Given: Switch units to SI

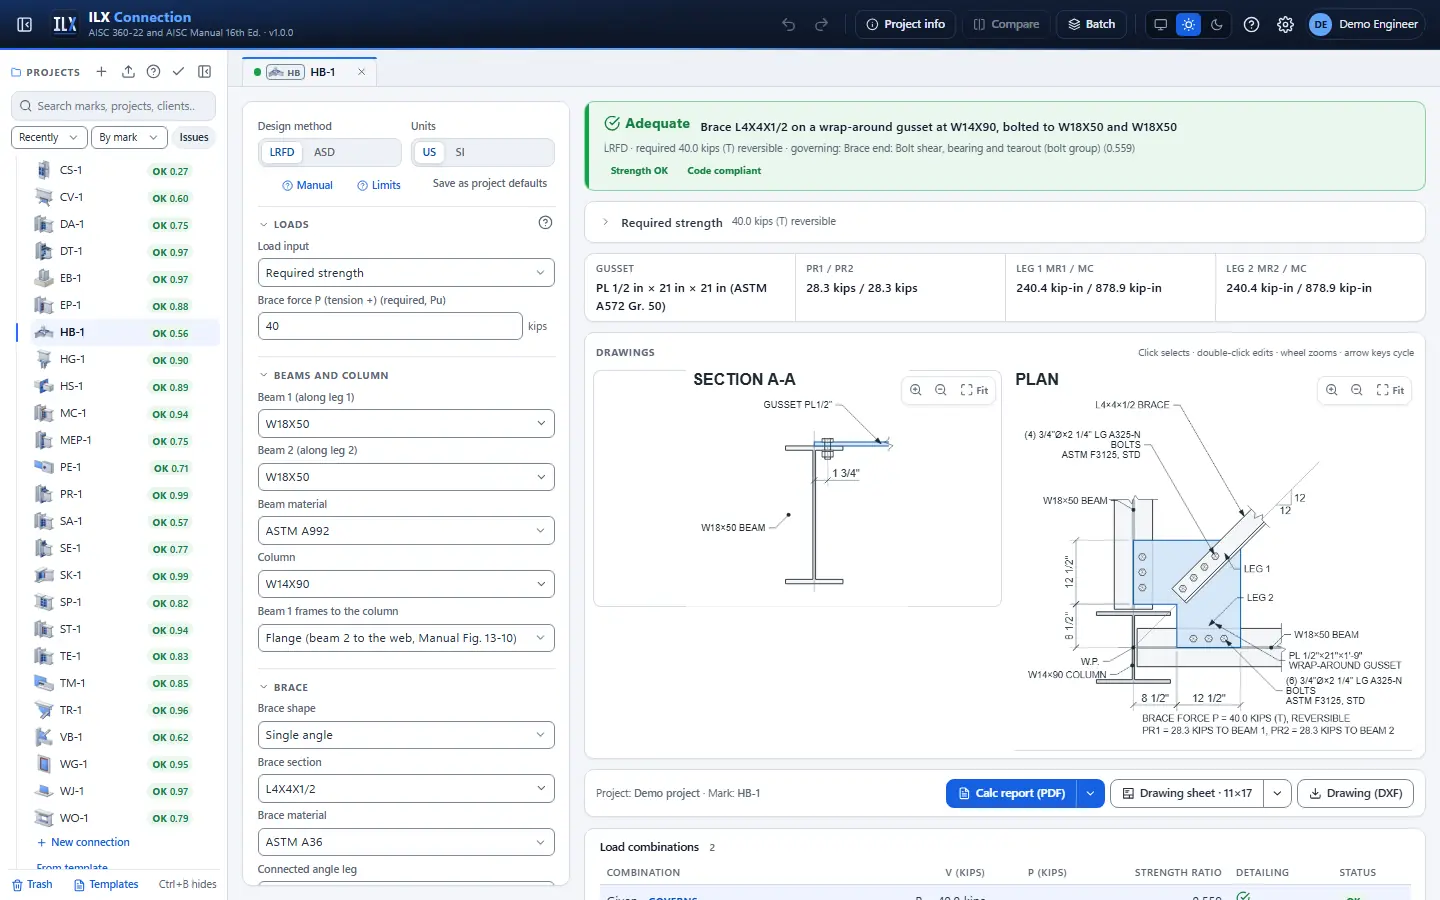Looking at the screenshot, I should pos(460,152).
